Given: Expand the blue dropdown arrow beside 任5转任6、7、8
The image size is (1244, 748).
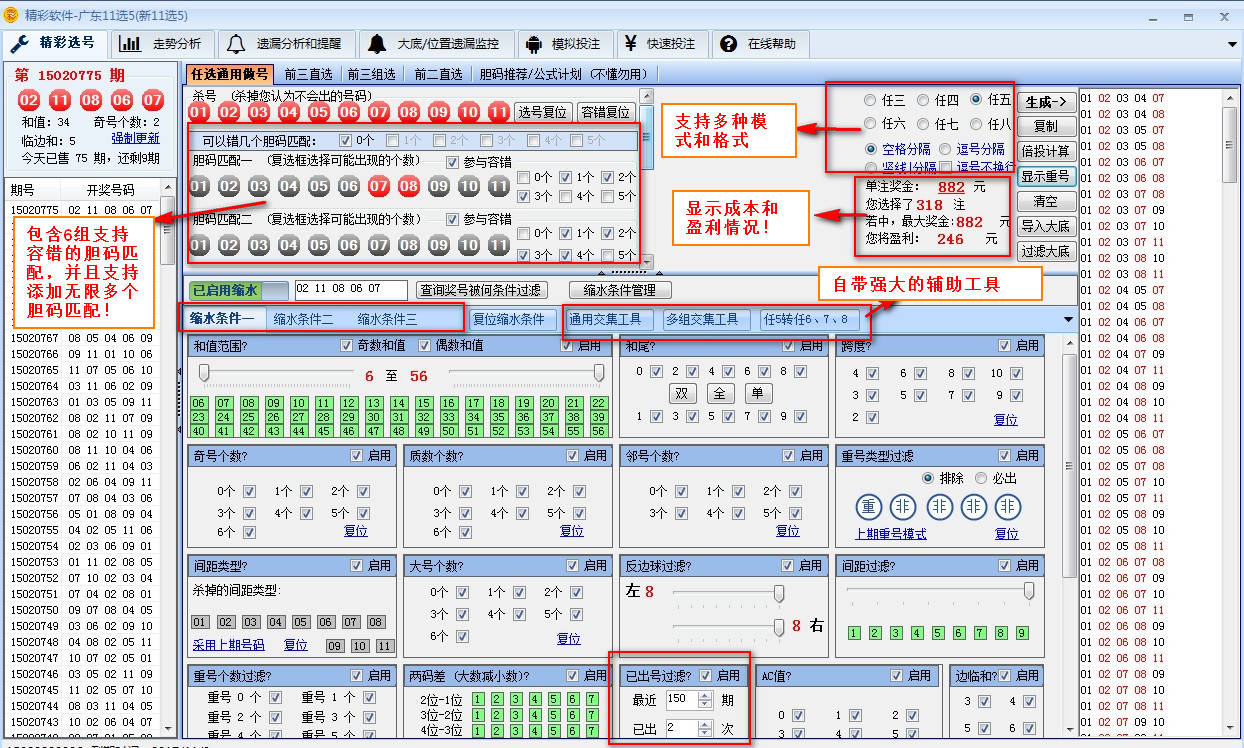Looking at the screenshot, I should coord(1068,319).
